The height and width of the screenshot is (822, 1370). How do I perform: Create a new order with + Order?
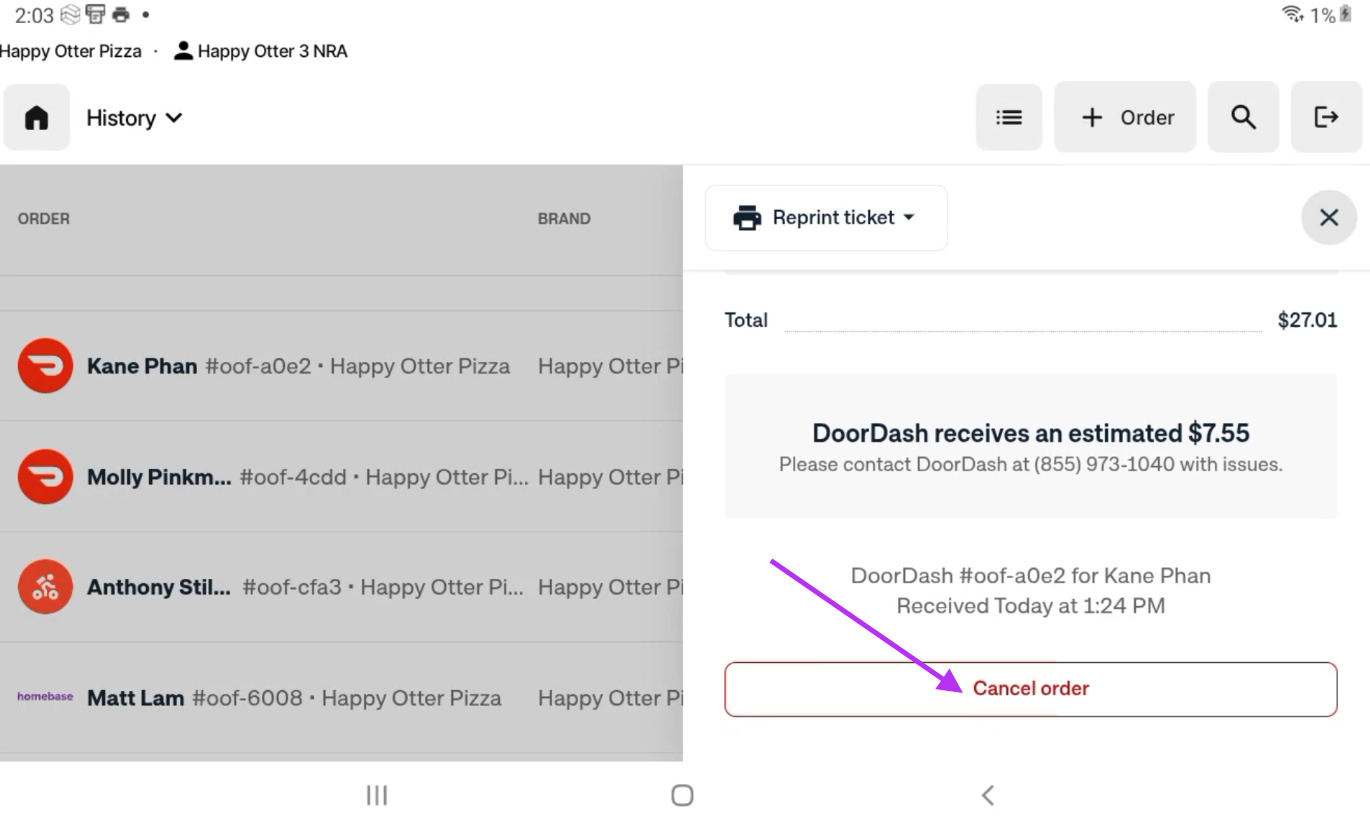pos(1125,118)
